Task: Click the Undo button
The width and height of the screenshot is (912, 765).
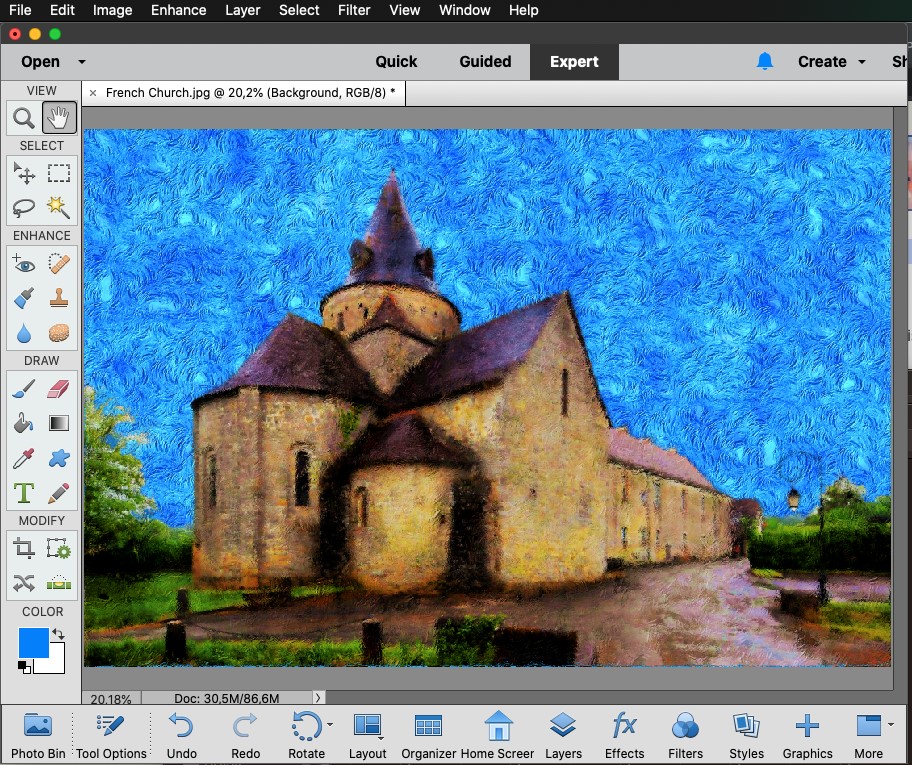Action: [x=181, y=735]
